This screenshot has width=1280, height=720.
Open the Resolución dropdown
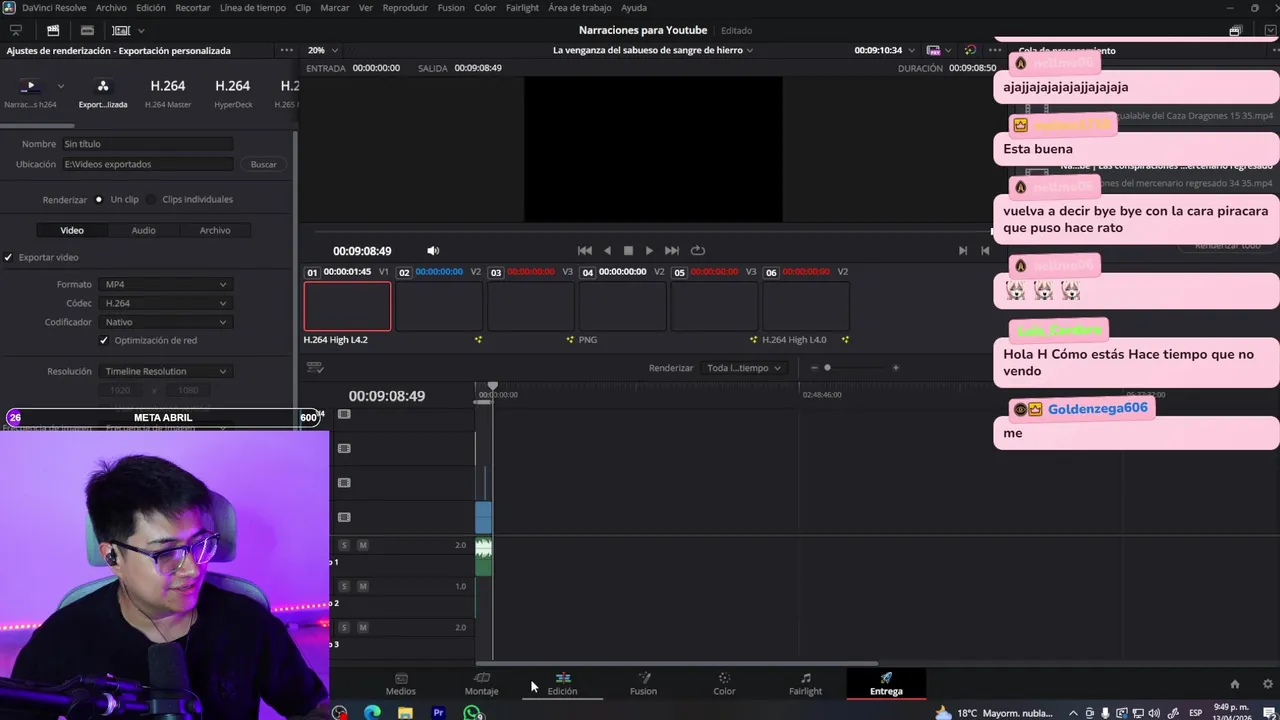pyautogui.click(x=166, y=371)
